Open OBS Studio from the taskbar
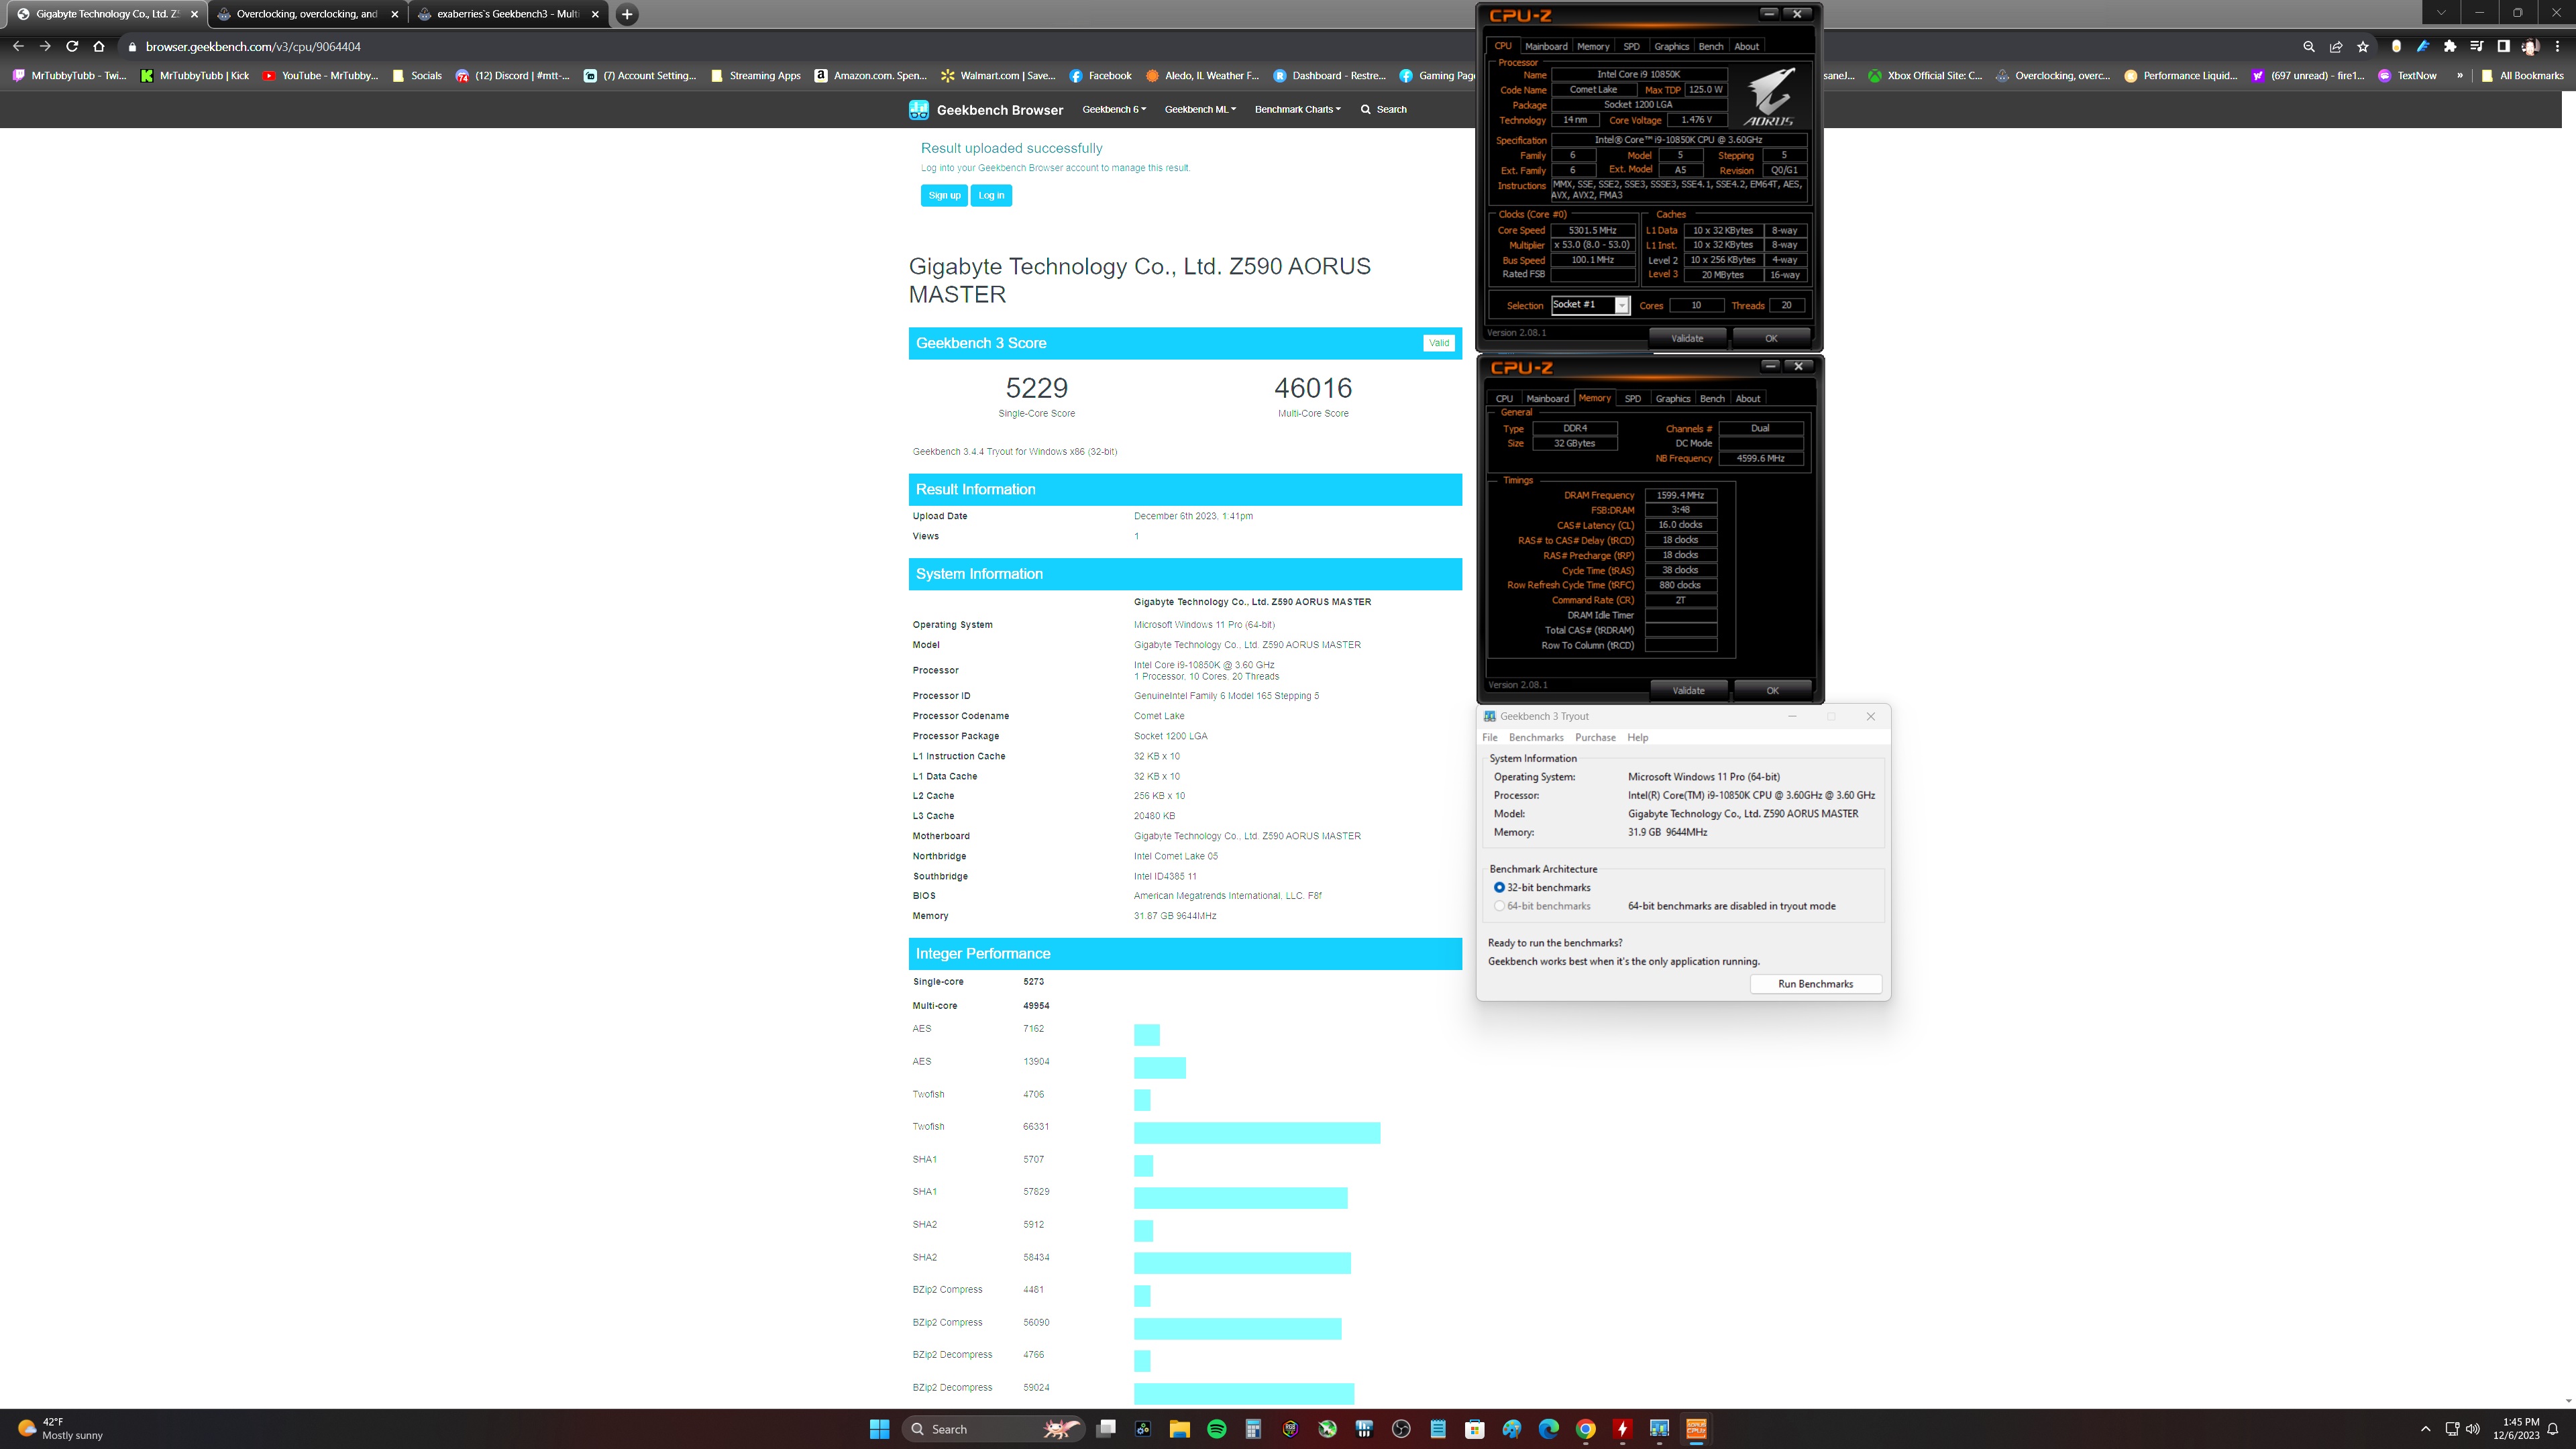 (1401, 1429)
